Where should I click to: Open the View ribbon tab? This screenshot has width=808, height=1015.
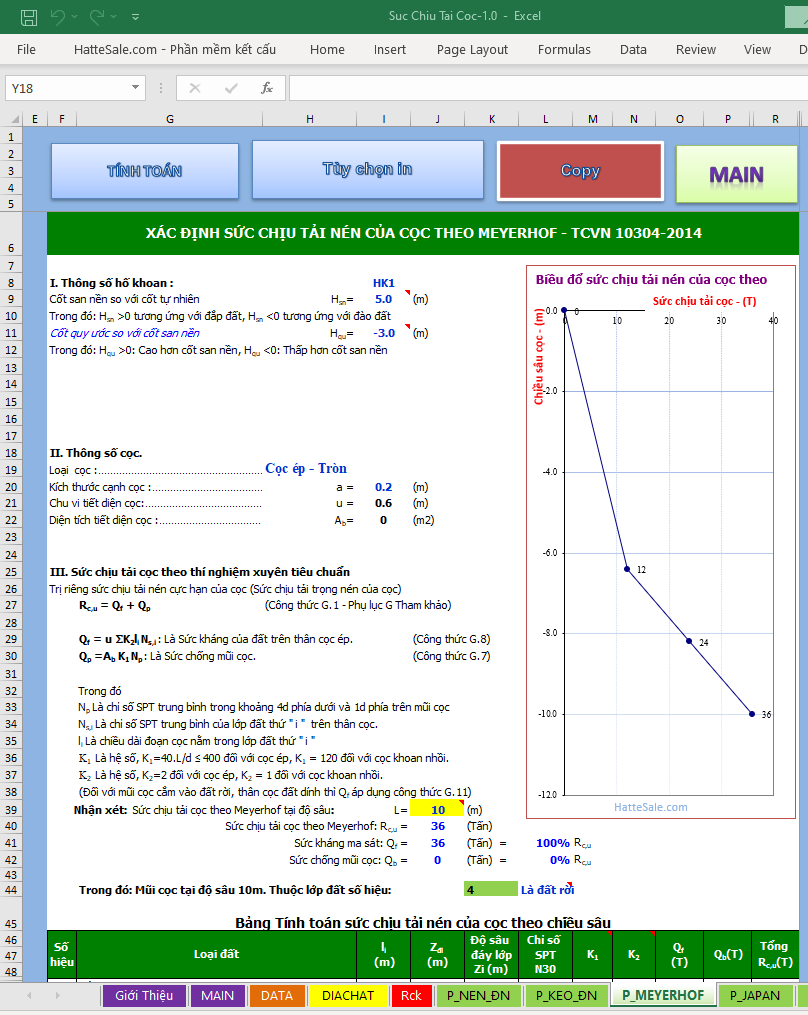click(x=757, y=50)
